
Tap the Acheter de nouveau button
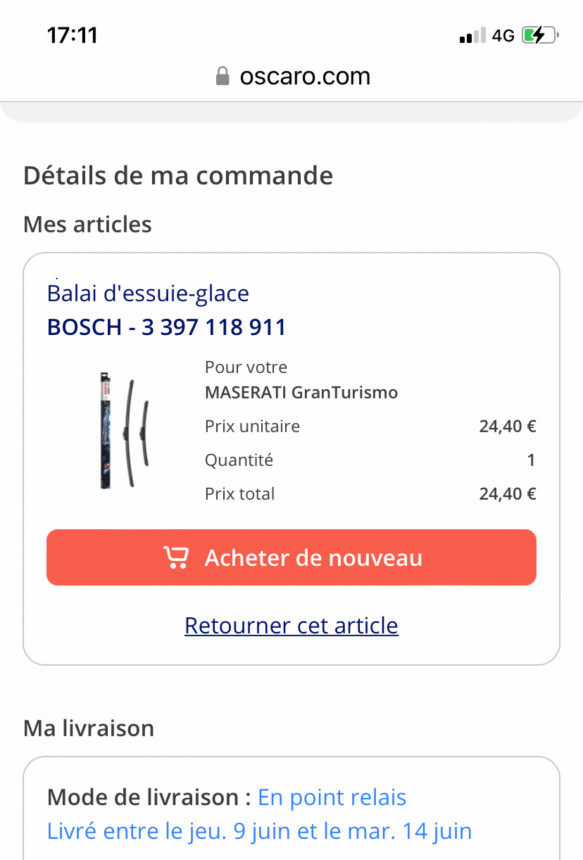point(291,557)
